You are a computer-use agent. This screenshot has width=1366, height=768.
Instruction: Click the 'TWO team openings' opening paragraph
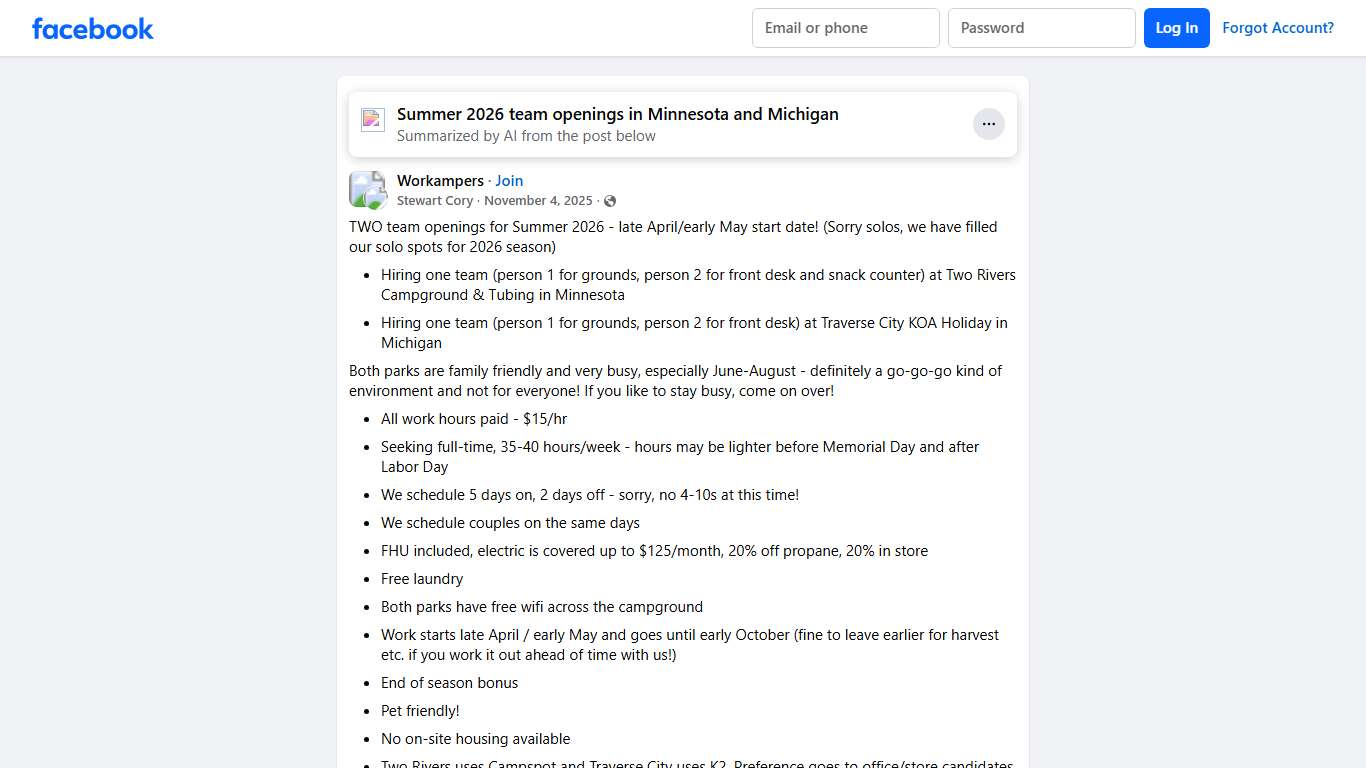[672, 237]
